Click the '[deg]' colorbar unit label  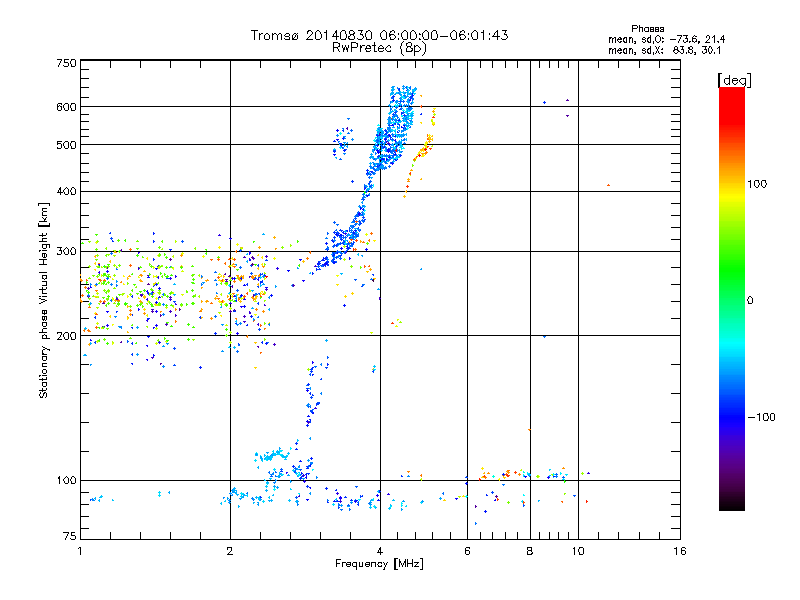[735, 80]
